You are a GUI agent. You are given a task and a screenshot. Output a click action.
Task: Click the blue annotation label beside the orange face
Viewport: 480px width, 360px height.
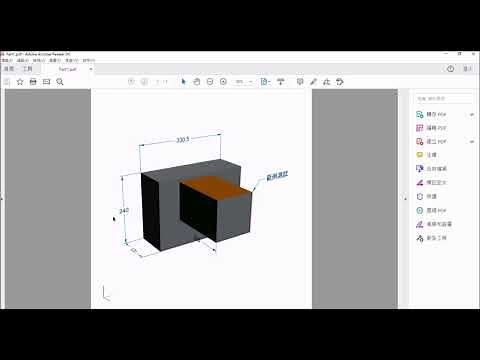[277, 176]
